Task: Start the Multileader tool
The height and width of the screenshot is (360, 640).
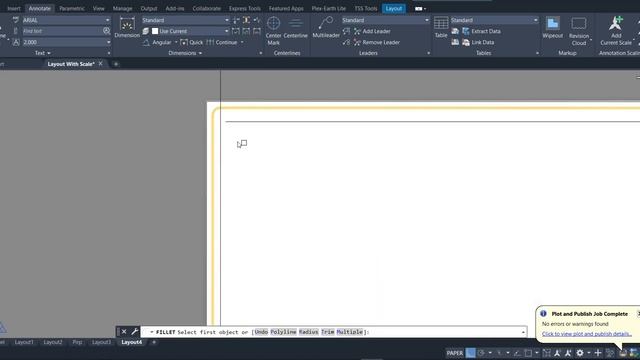Action: [326, 28]
